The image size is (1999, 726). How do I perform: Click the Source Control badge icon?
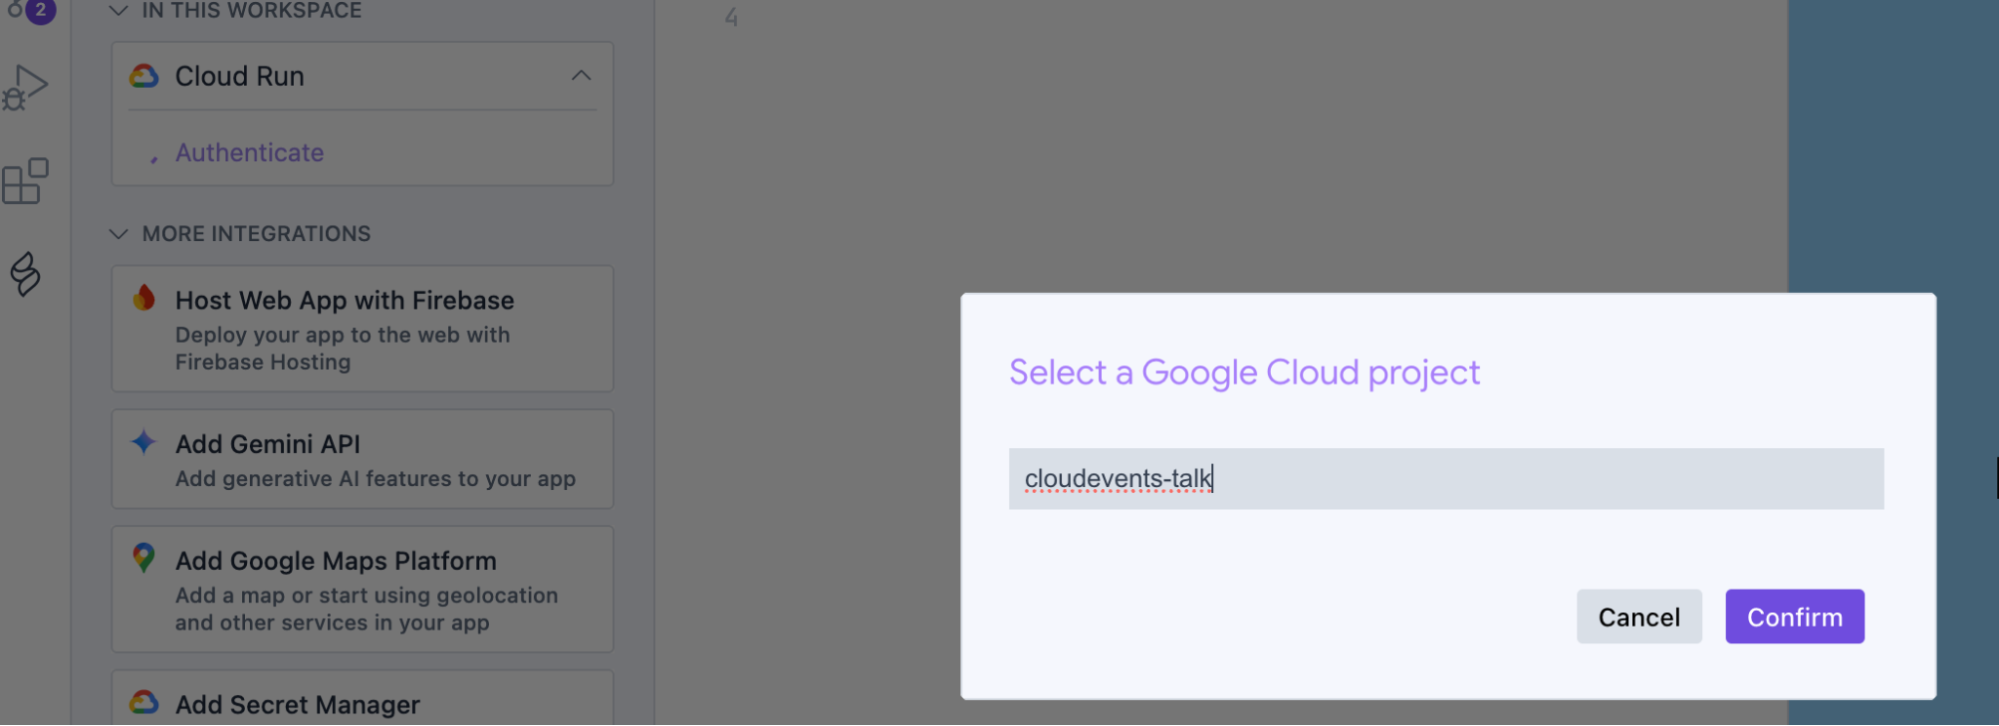pyautogui.click(x=30, y=10)
